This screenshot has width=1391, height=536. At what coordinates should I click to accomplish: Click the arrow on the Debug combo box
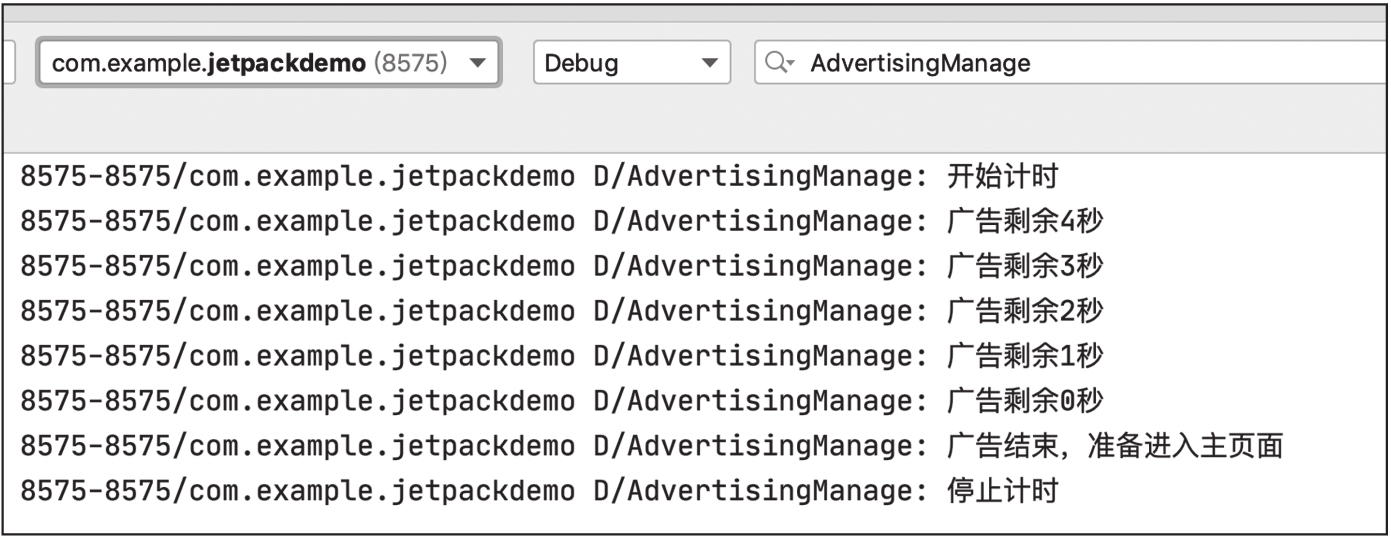coord(709,64)
